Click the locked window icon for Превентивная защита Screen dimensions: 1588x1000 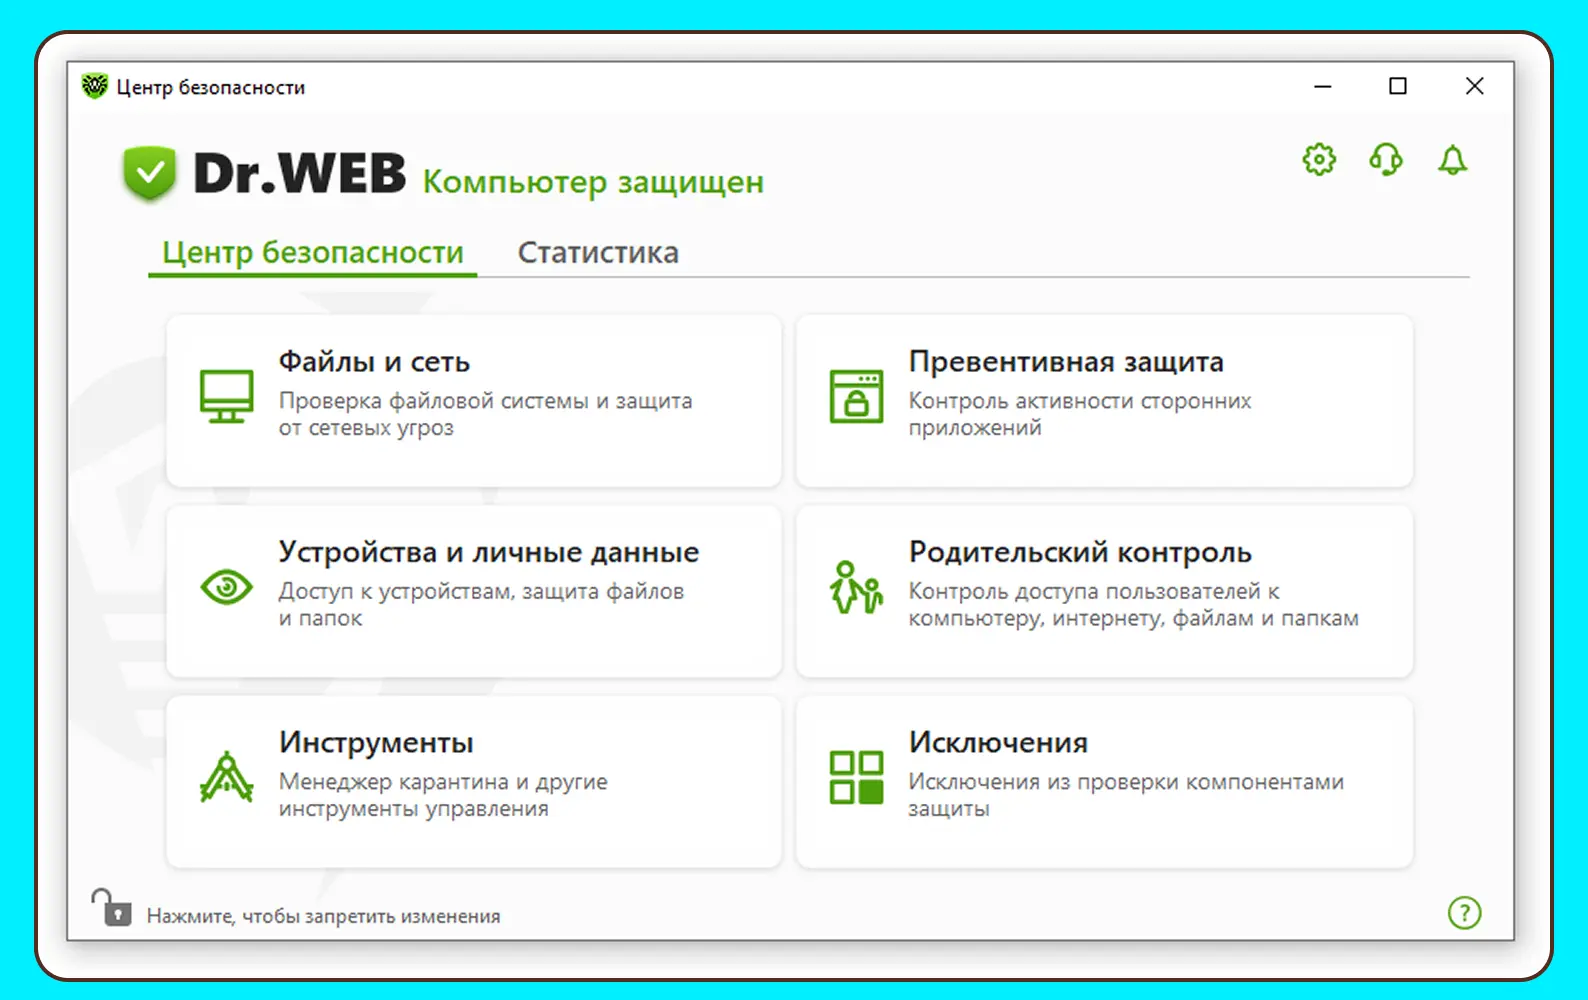coord(856,397)
